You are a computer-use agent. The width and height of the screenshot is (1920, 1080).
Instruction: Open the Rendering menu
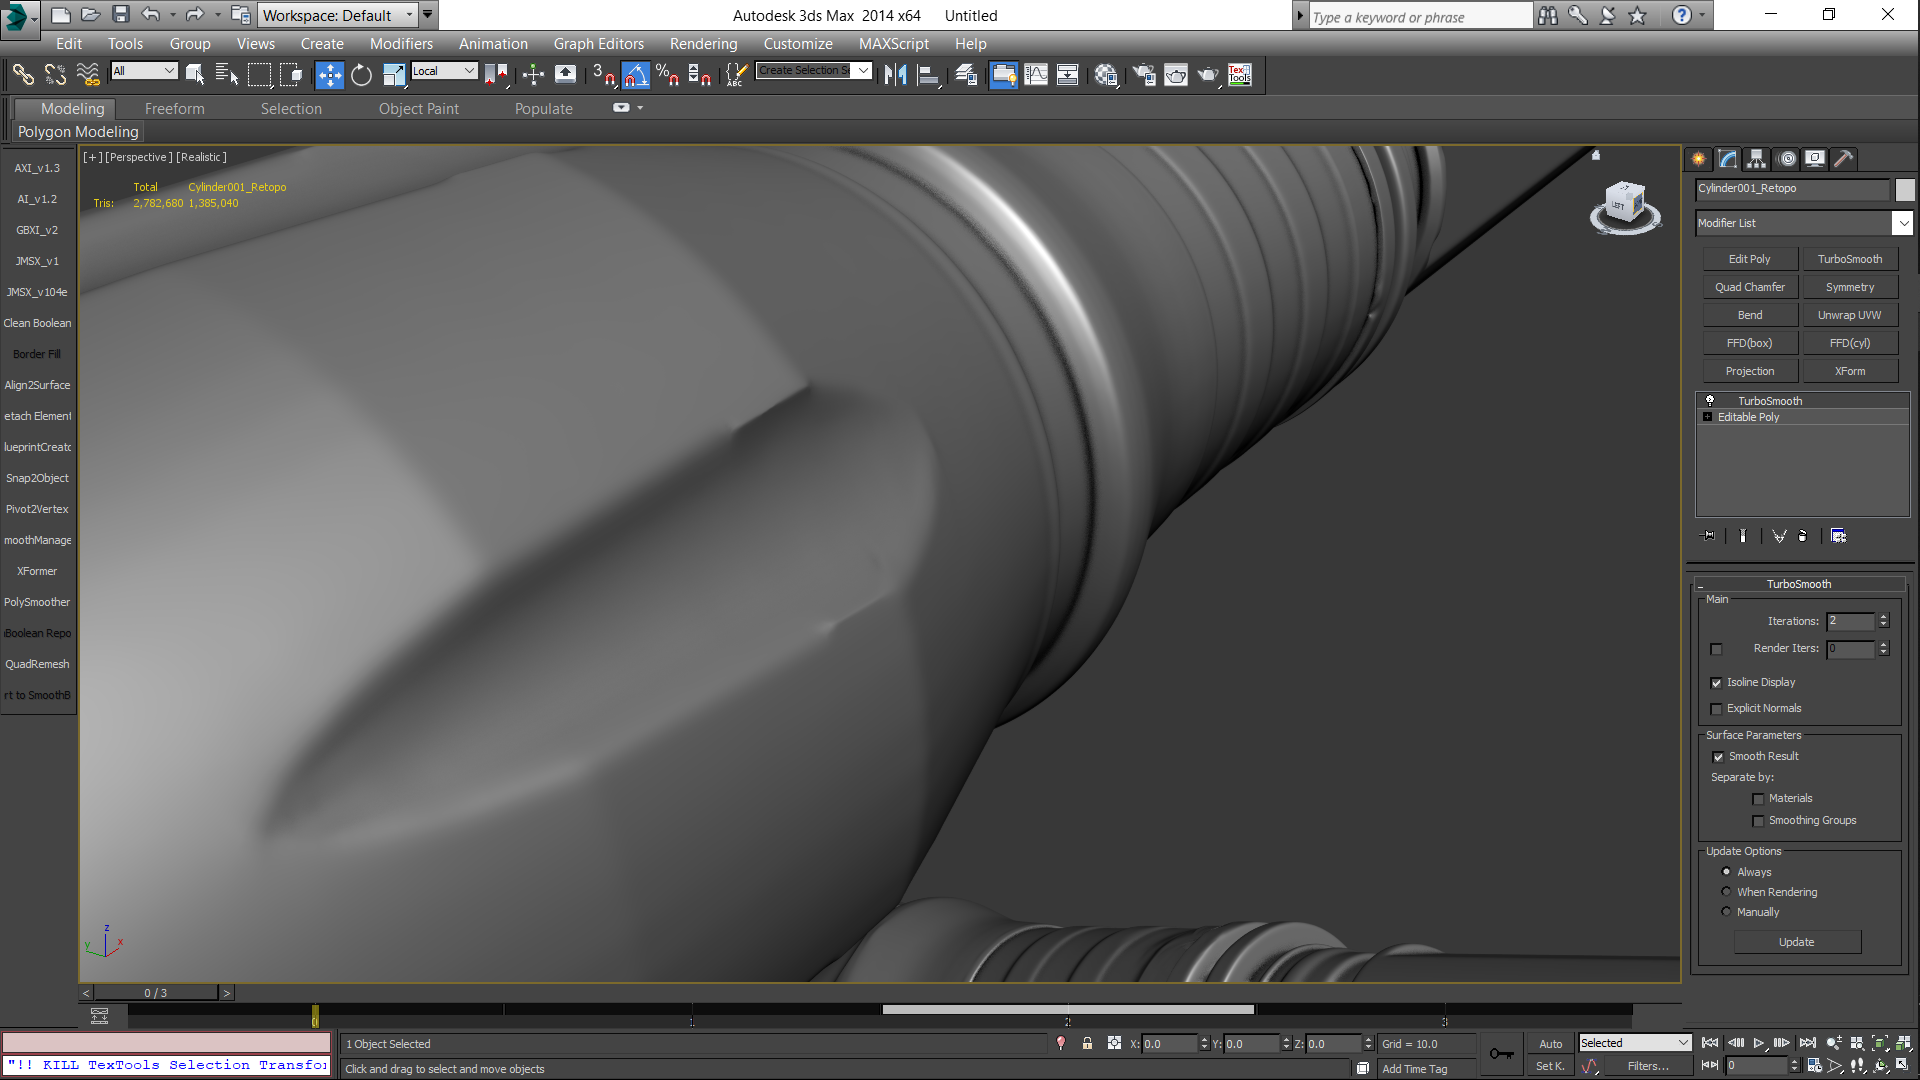[703, 44]
